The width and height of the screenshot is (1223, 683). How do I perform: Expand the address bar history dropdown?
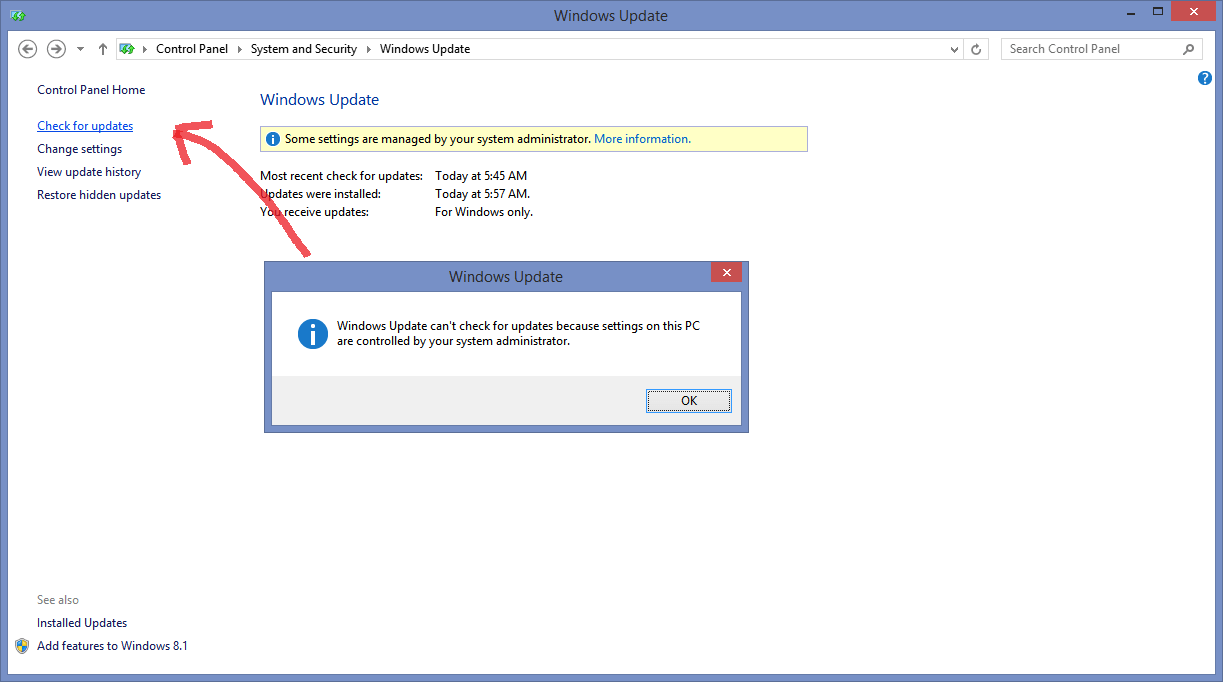tap(954, 49)
